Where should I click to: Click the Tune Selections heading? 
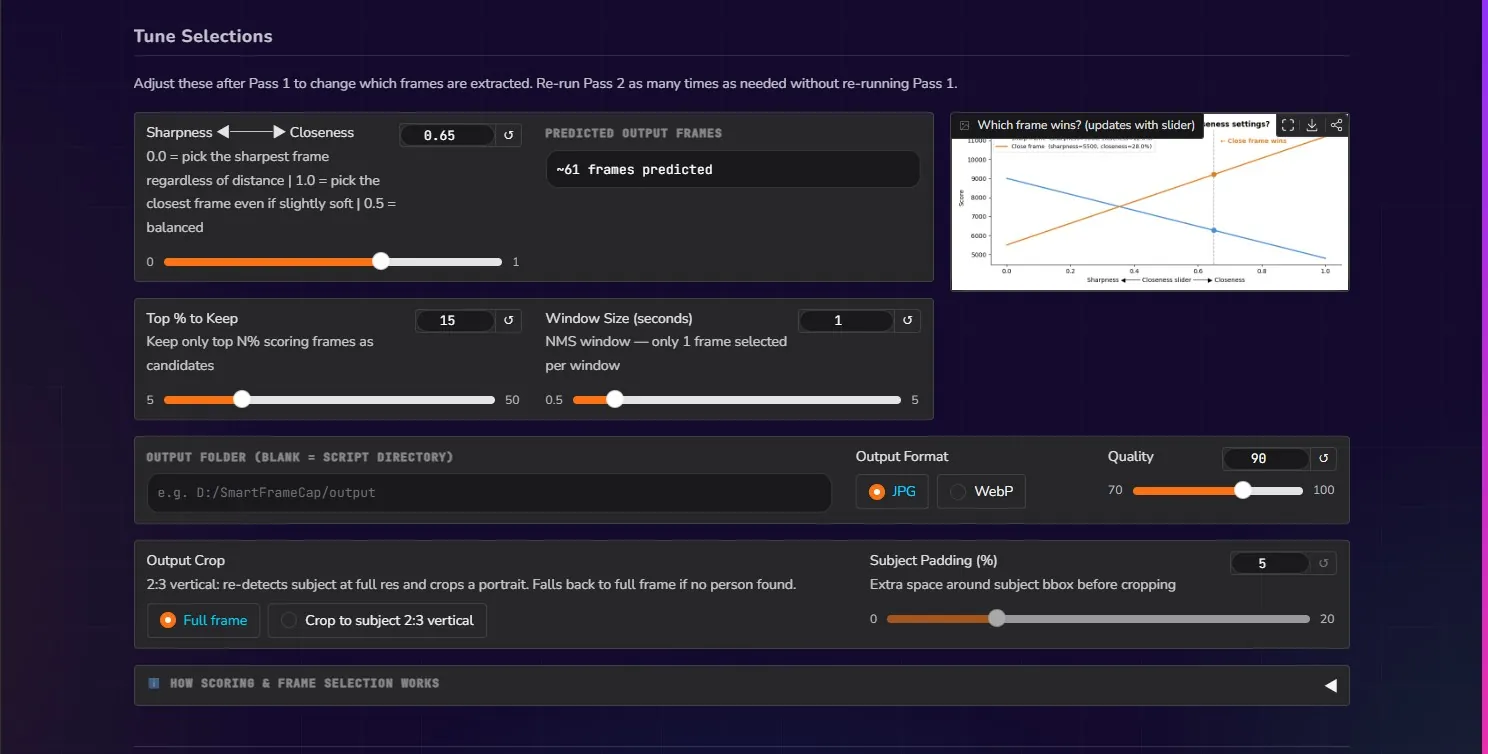click(x=203, y=36)
